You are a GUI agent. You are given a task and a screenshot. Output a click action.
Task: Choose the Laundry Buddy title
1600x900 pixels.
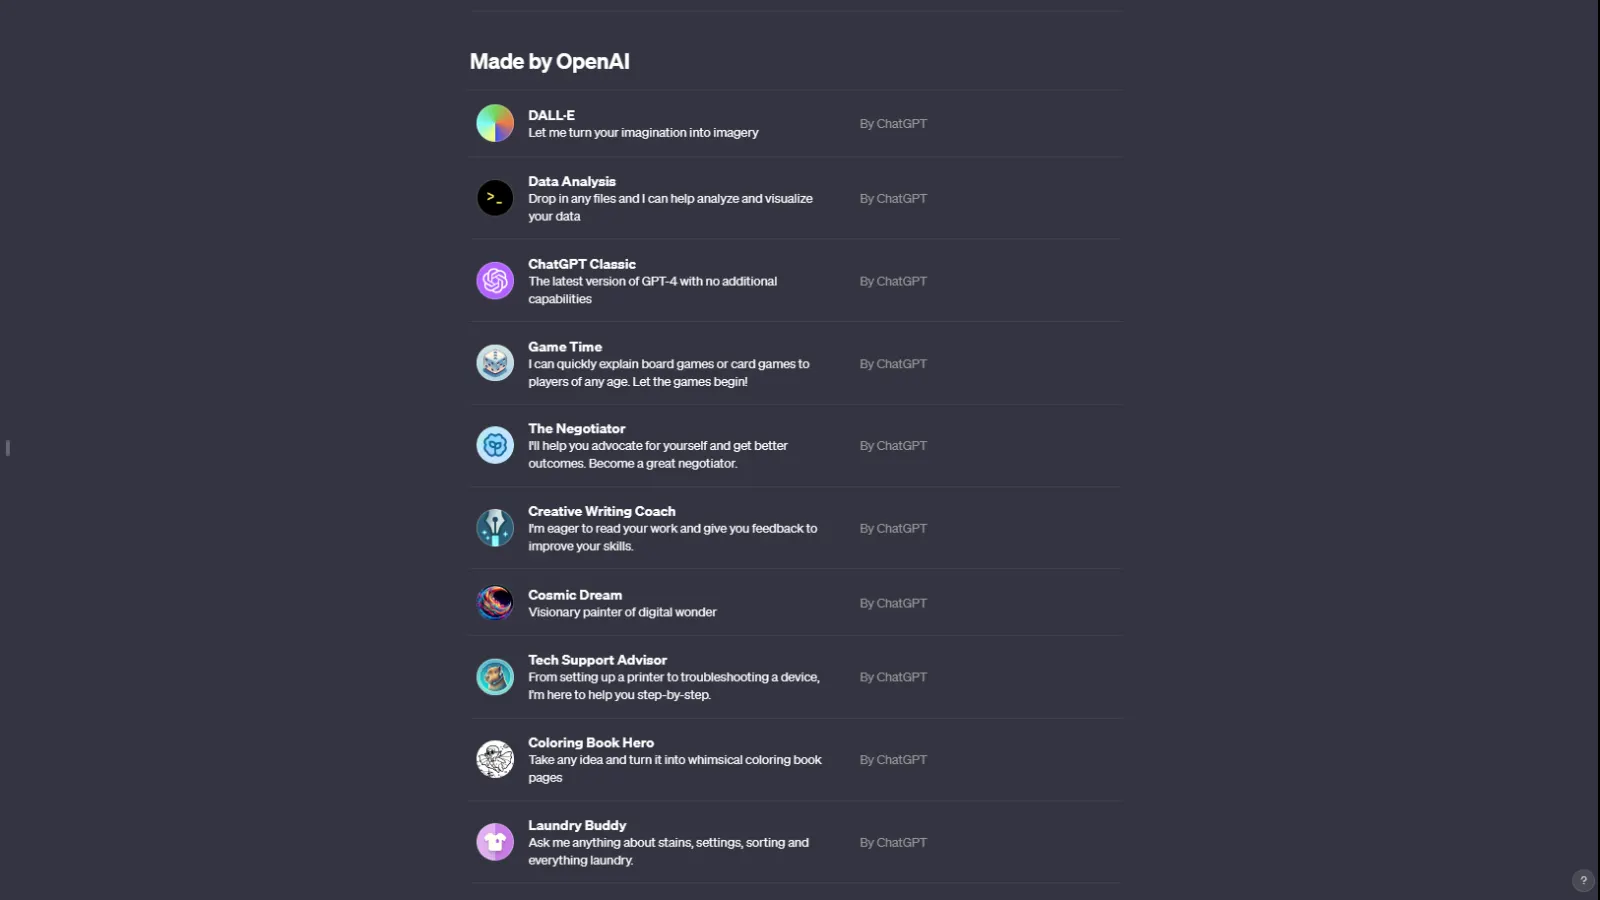577,825
